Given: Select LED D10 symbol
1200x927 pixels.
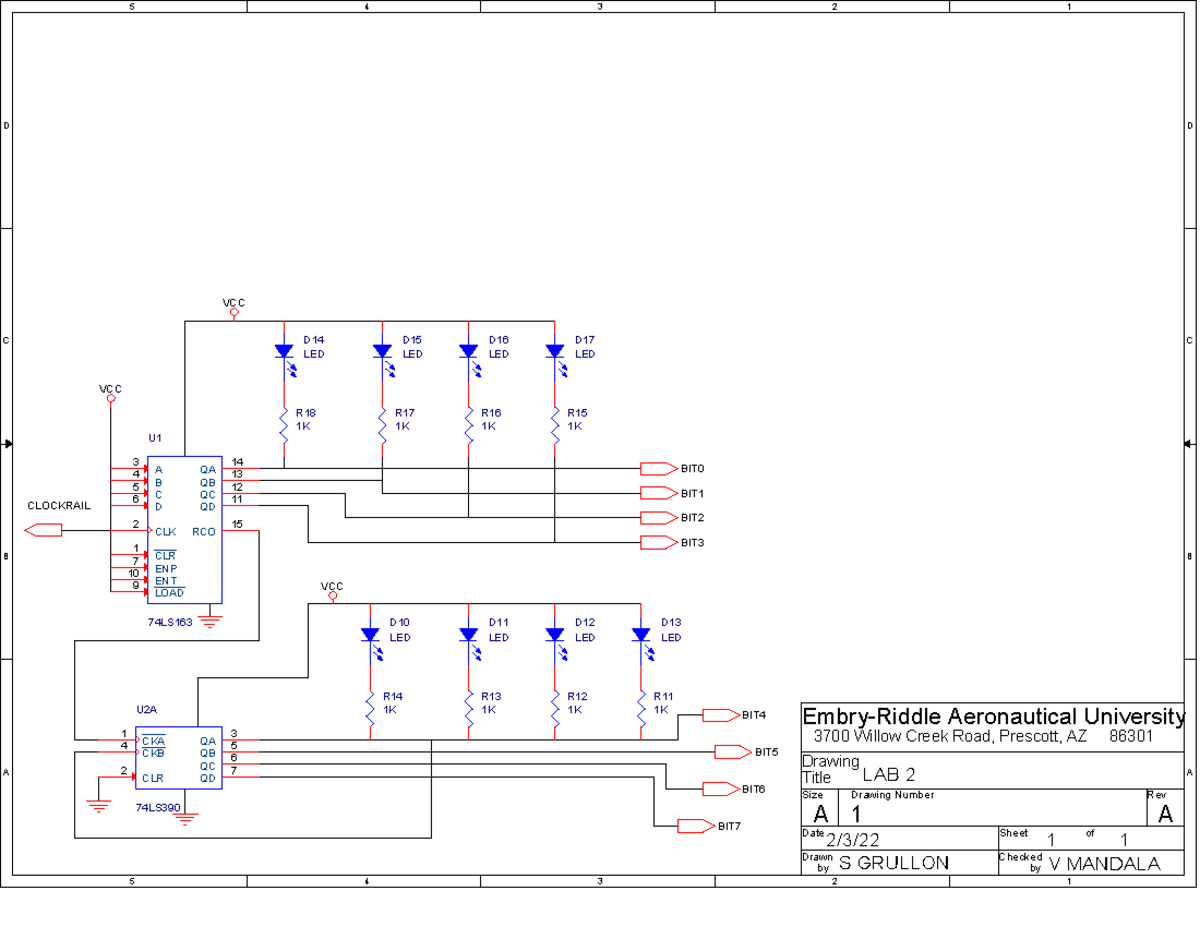Looking at the screenshot, I should pyautogui.click(x=370, y=632).
